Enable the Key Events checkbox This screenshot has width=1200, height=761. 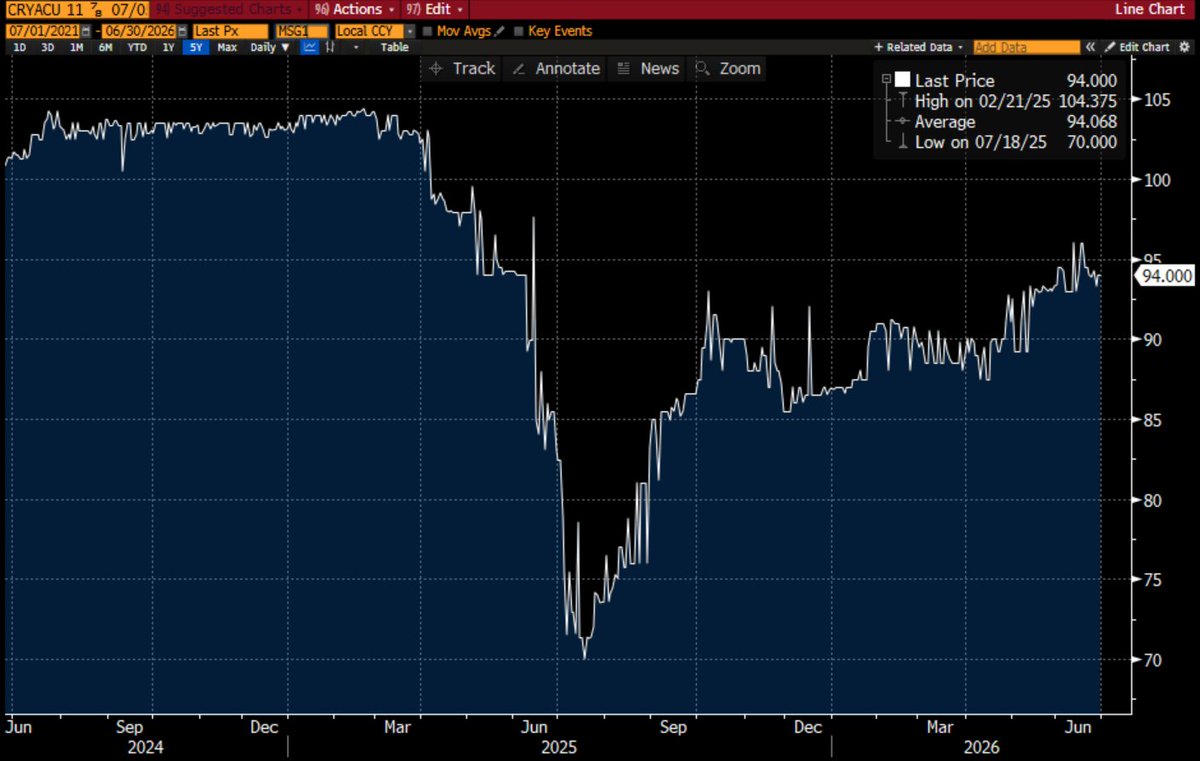click(x=518, y=31)
